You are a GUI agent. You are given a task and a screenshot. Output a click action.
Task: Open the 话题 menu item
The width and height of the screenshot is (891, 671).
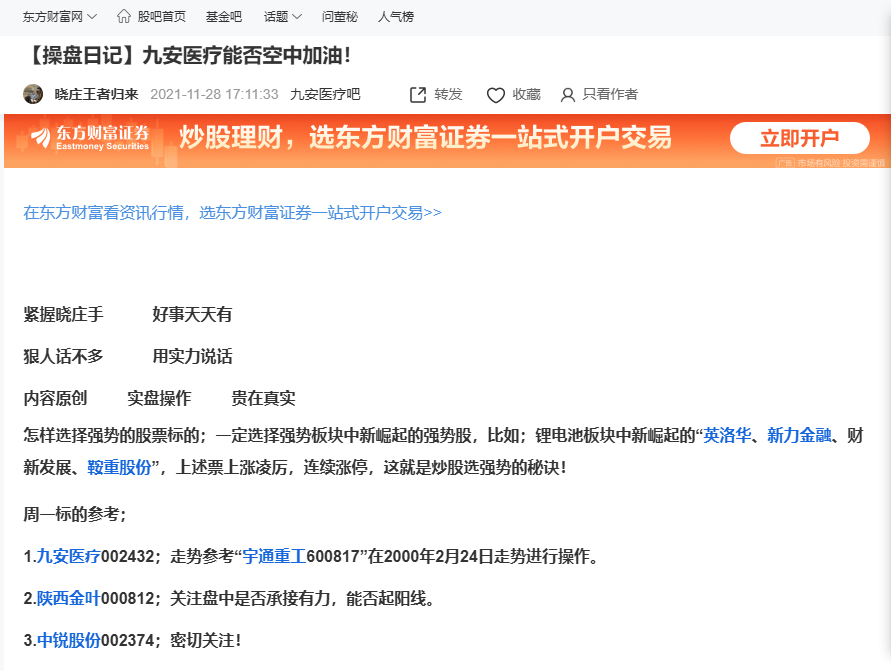(276, 17)
